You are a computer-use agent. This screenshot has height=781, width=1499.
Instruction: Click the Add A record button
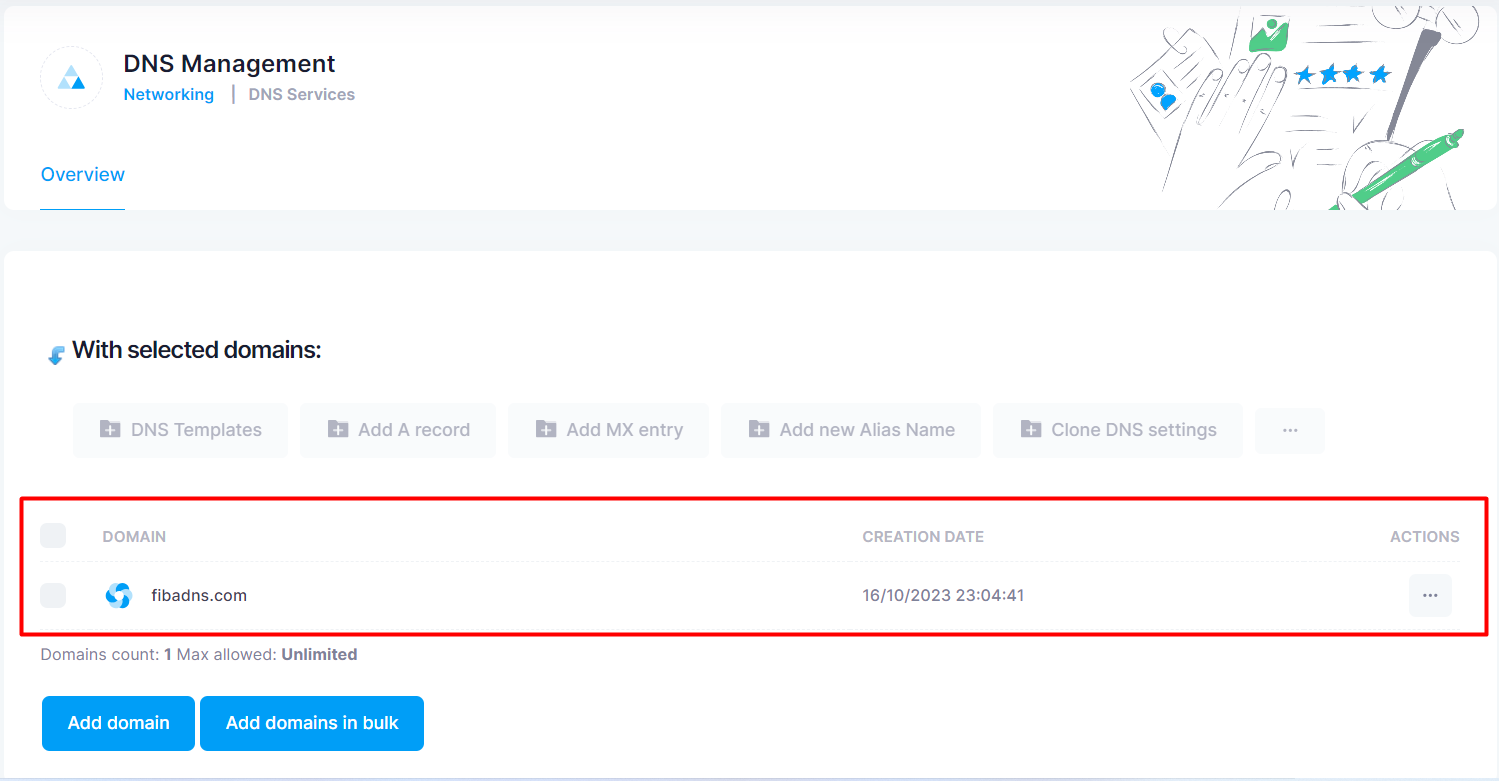point(398,430)
